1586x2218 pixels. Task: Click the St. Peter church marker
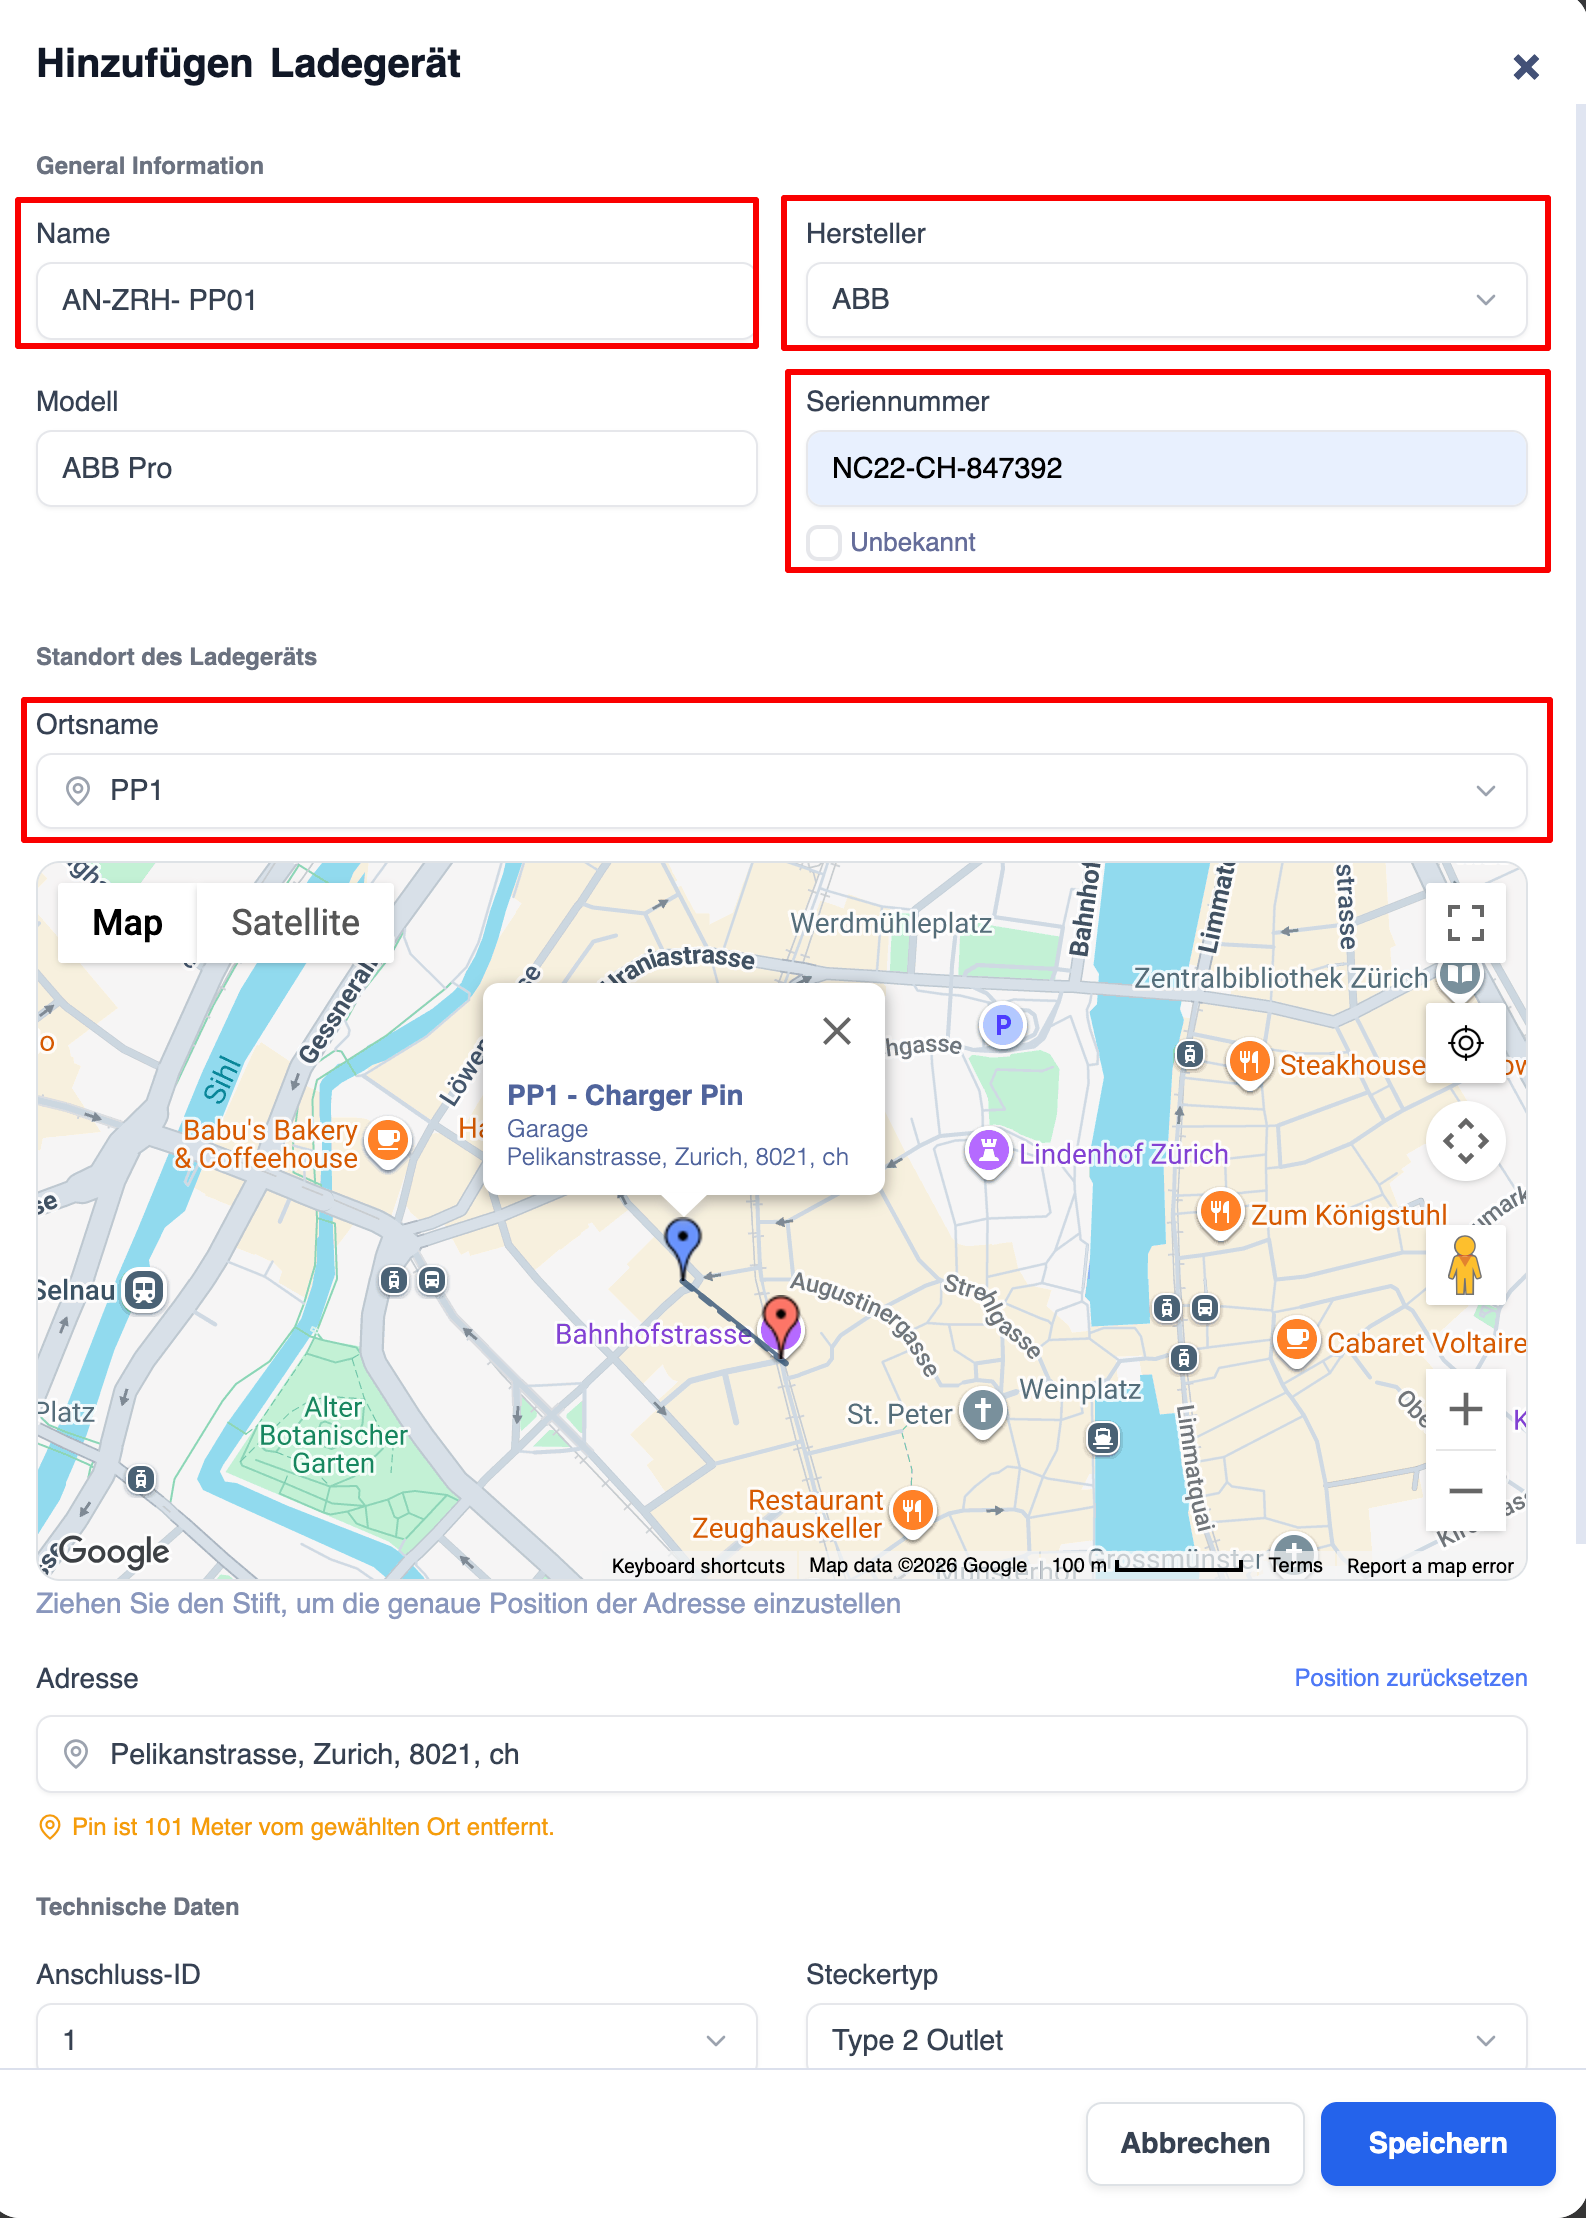click(x=983, y=1412)
